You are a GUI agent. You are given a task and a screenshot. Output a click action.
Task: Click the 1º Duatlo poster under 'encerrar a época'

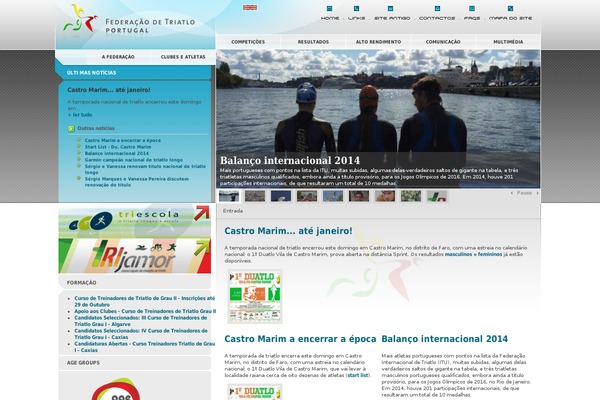coord(255,392)
